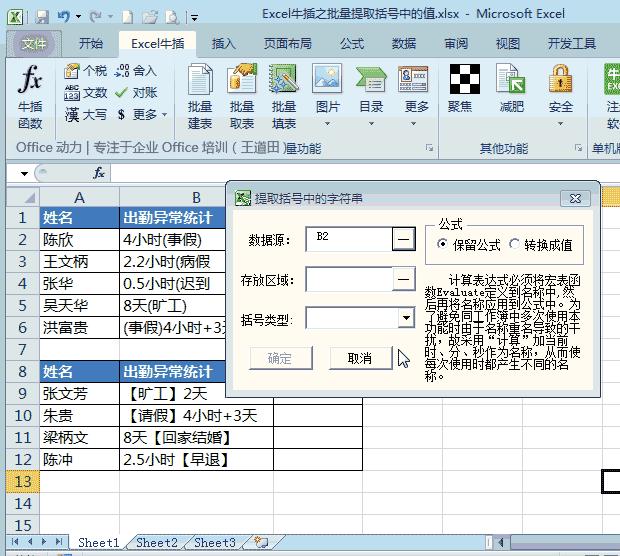Screen dimensions: 620x556
Task: Click the New document icon in quick toolbar
Action: tap(127, 17)
